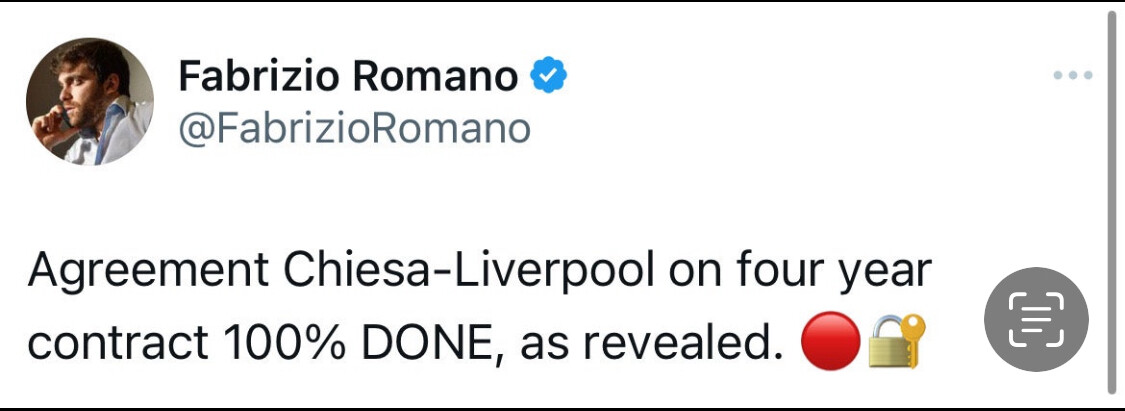Open Fabrizio Romano's profile picture

click(90, 102)
